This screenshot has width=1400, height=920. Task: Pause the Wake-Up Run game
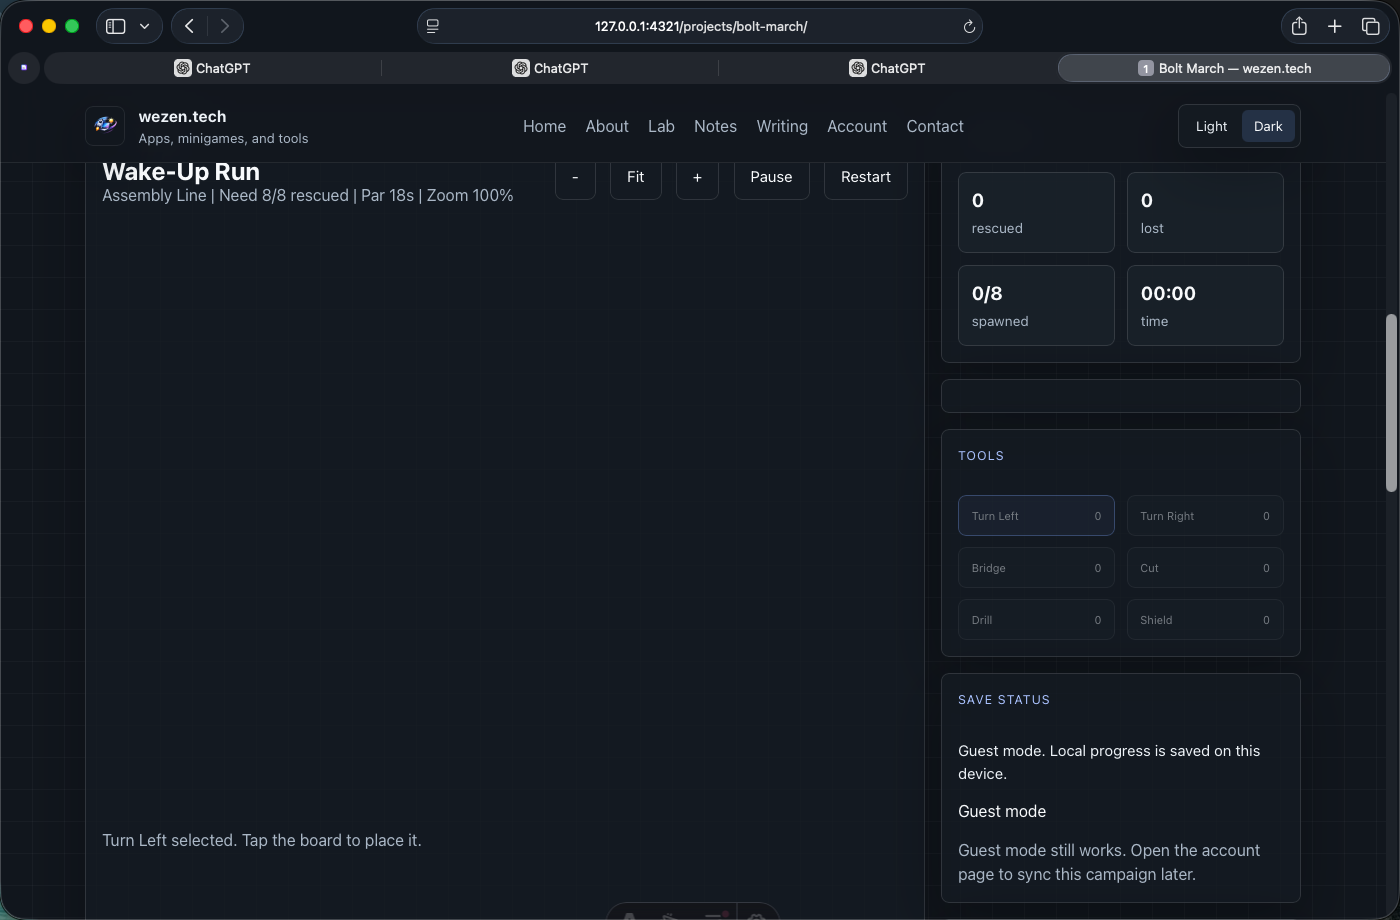pyautogui.click(x=771, y=177)
